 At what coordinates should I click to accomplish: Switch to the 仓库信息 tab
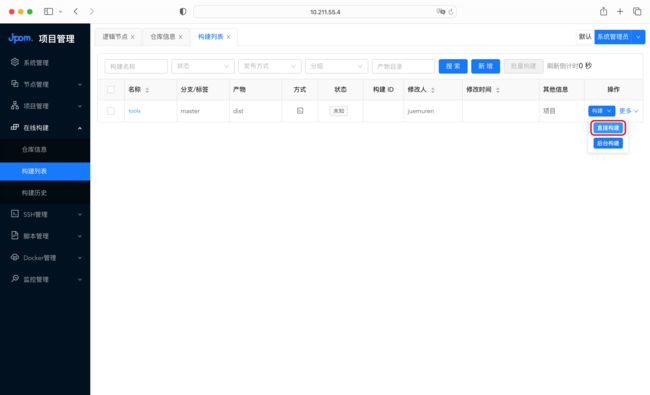pyautogui.click(x=163, y=37)
